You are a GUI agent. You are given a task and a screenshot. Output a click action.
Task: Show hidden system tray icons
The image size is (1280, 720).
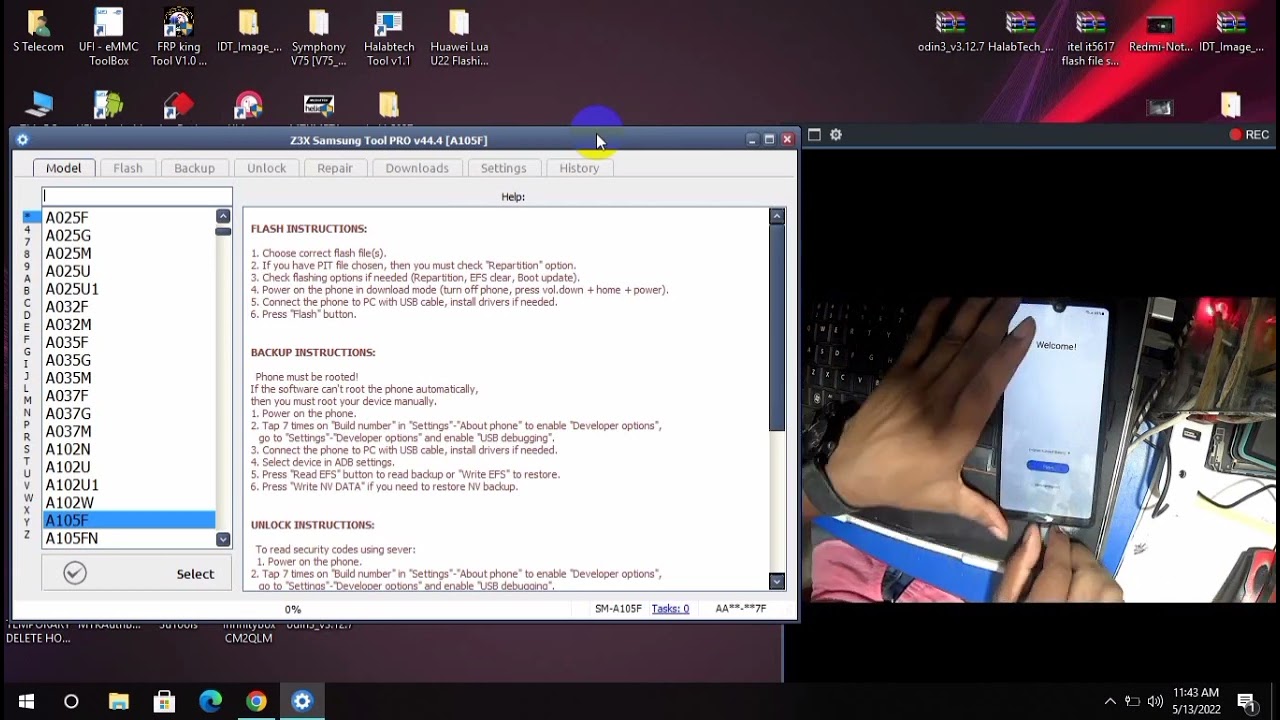pos(1110,701)
